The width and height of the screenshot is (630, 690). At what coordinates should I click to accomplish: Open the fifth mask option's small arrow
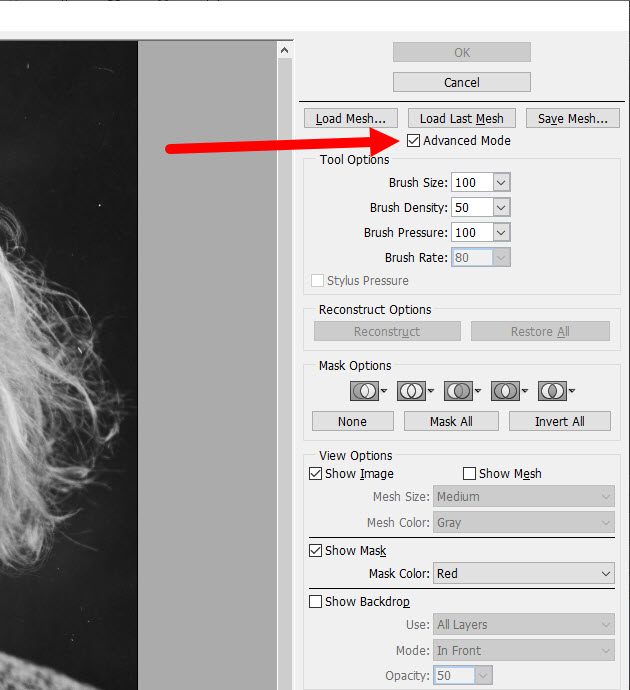pyautogui.click(x=572, y=390)
